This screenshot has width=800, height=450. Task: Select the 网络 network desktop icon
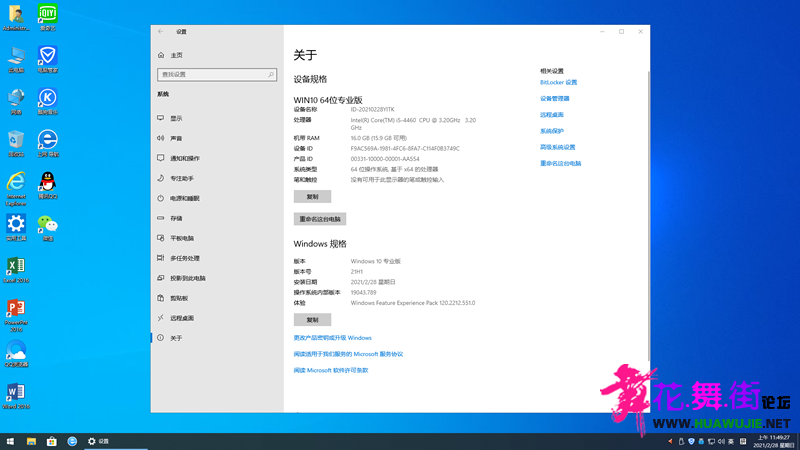pyautogui.click(x=16, y=102)
